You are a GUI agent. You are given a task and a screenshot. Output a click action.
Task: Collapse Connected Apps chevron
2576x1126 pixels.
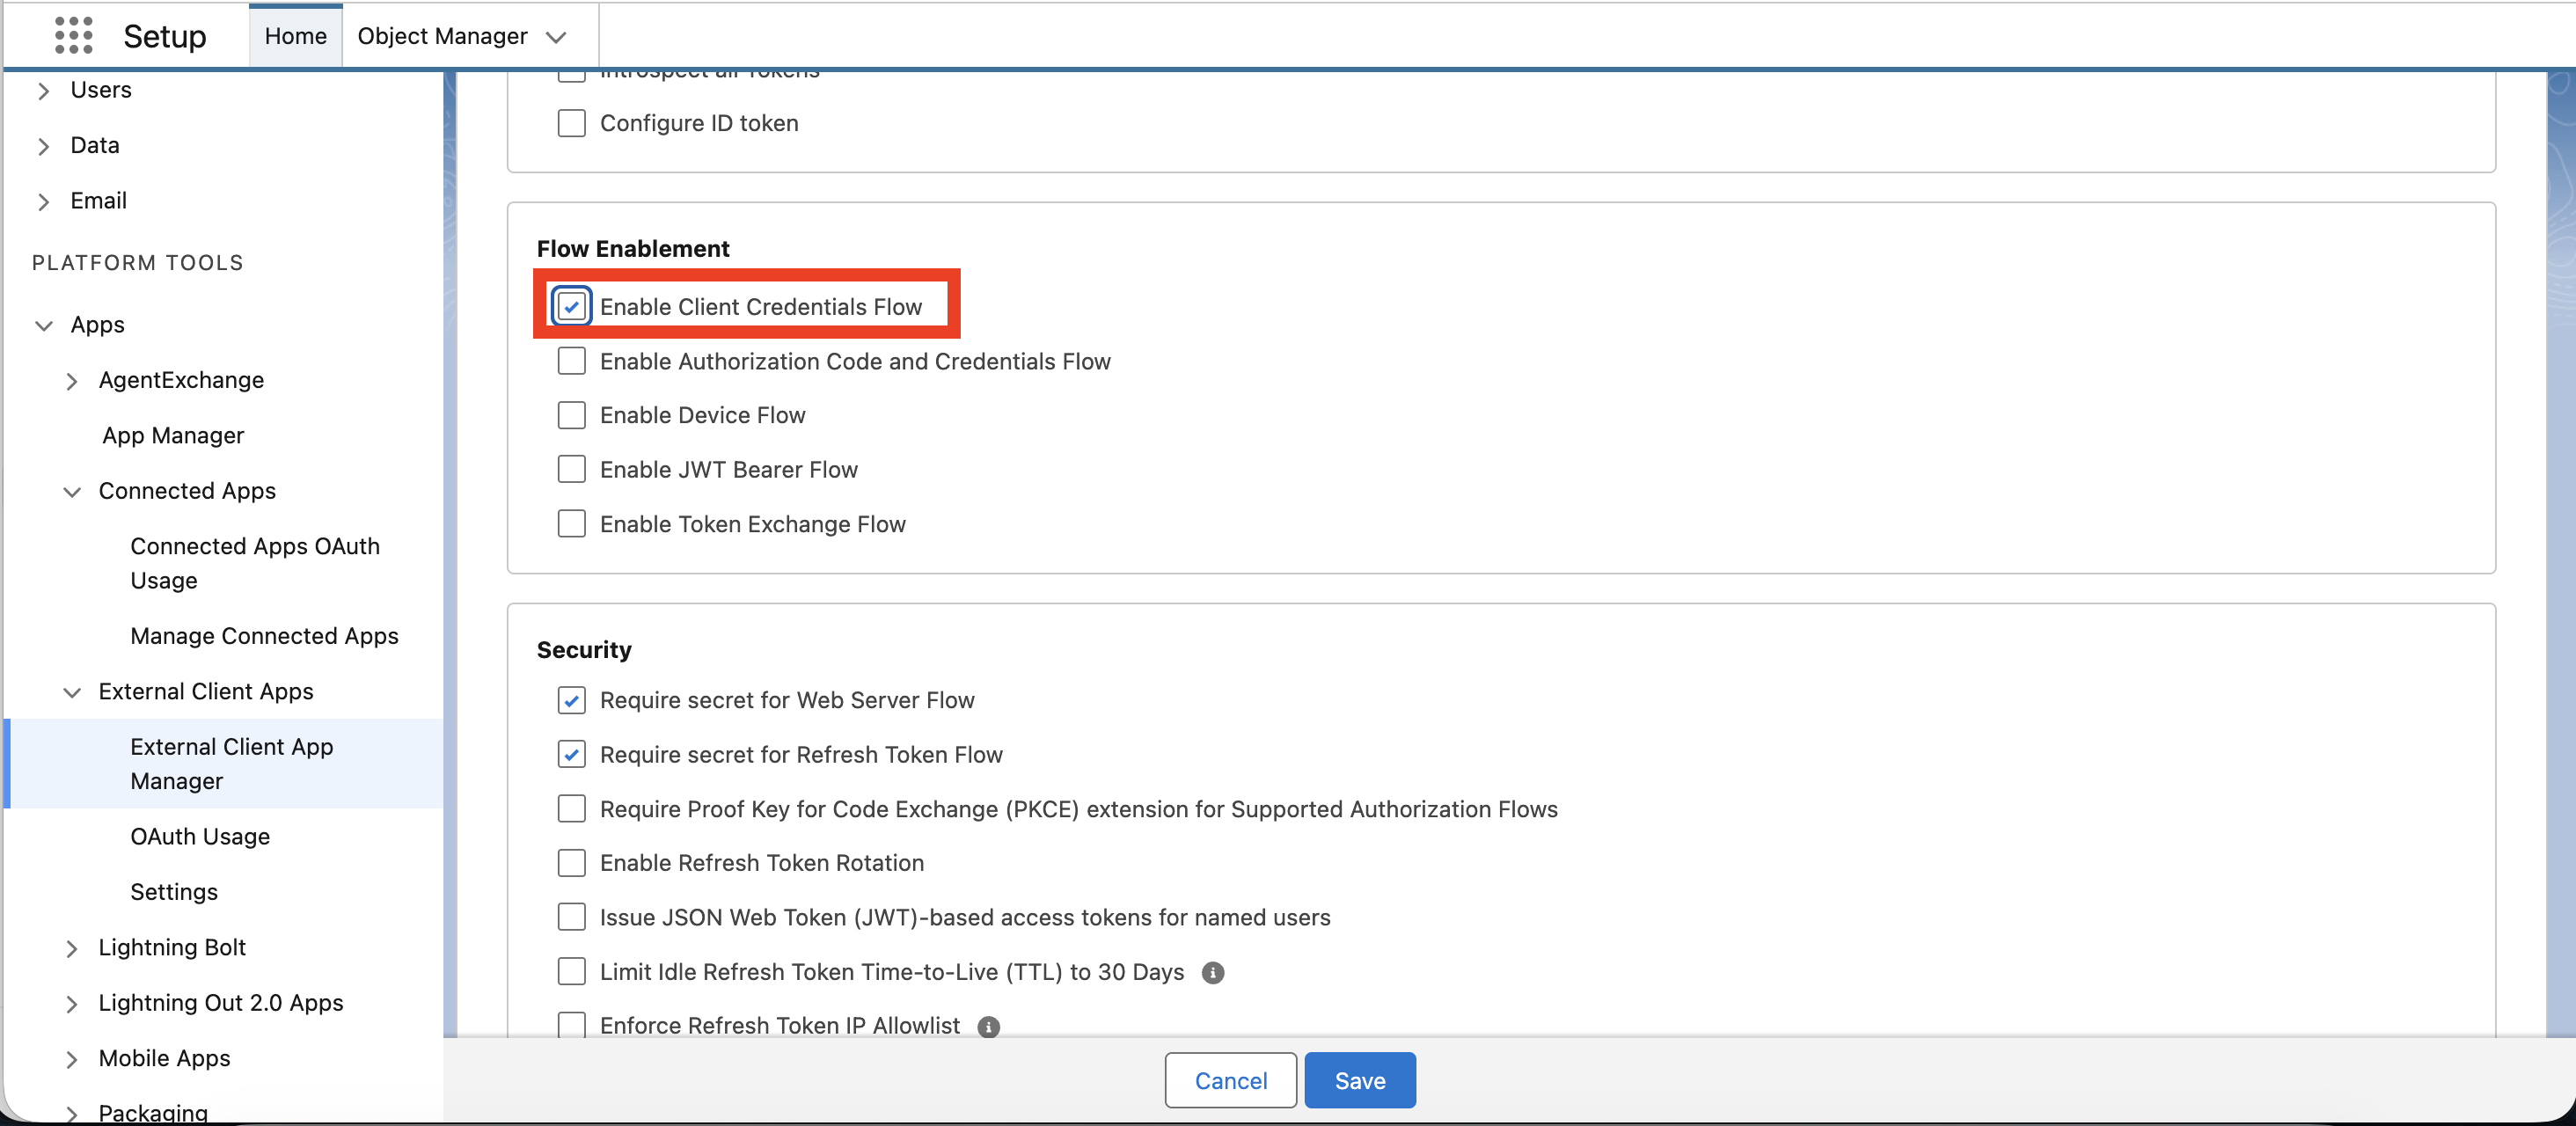71,492
